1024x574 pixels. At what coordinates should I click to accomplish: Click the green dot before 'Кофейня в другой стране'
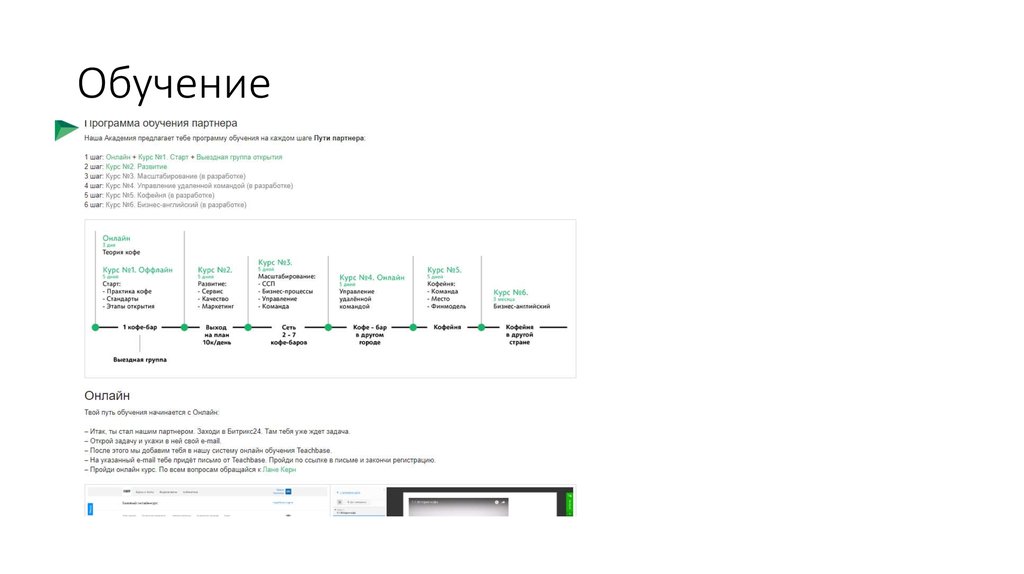coord(482,327)
